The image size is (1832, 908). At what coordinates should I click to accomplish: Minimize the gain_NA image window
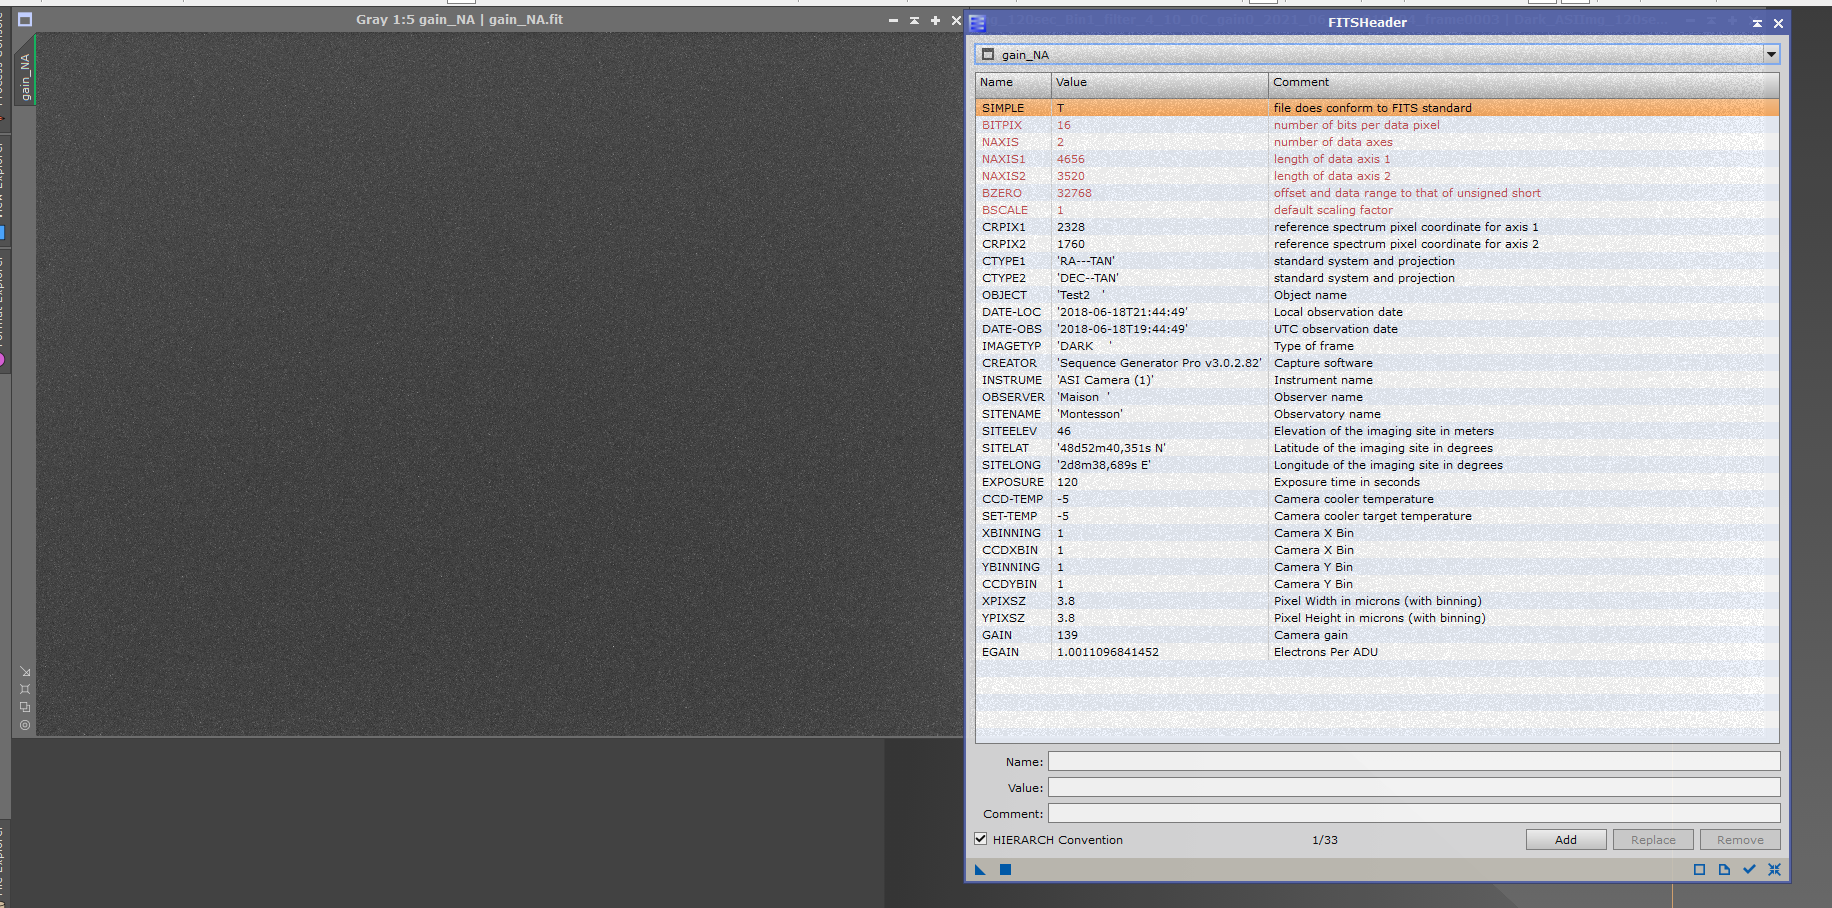click(893, 20)
